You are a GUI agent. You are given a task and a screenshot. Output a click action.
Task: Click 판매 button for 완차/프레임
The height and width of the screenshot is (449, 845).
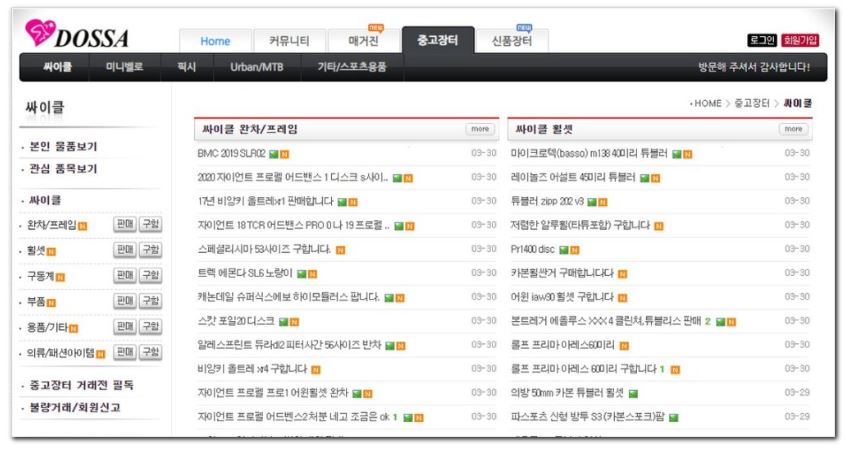[125, 224]
